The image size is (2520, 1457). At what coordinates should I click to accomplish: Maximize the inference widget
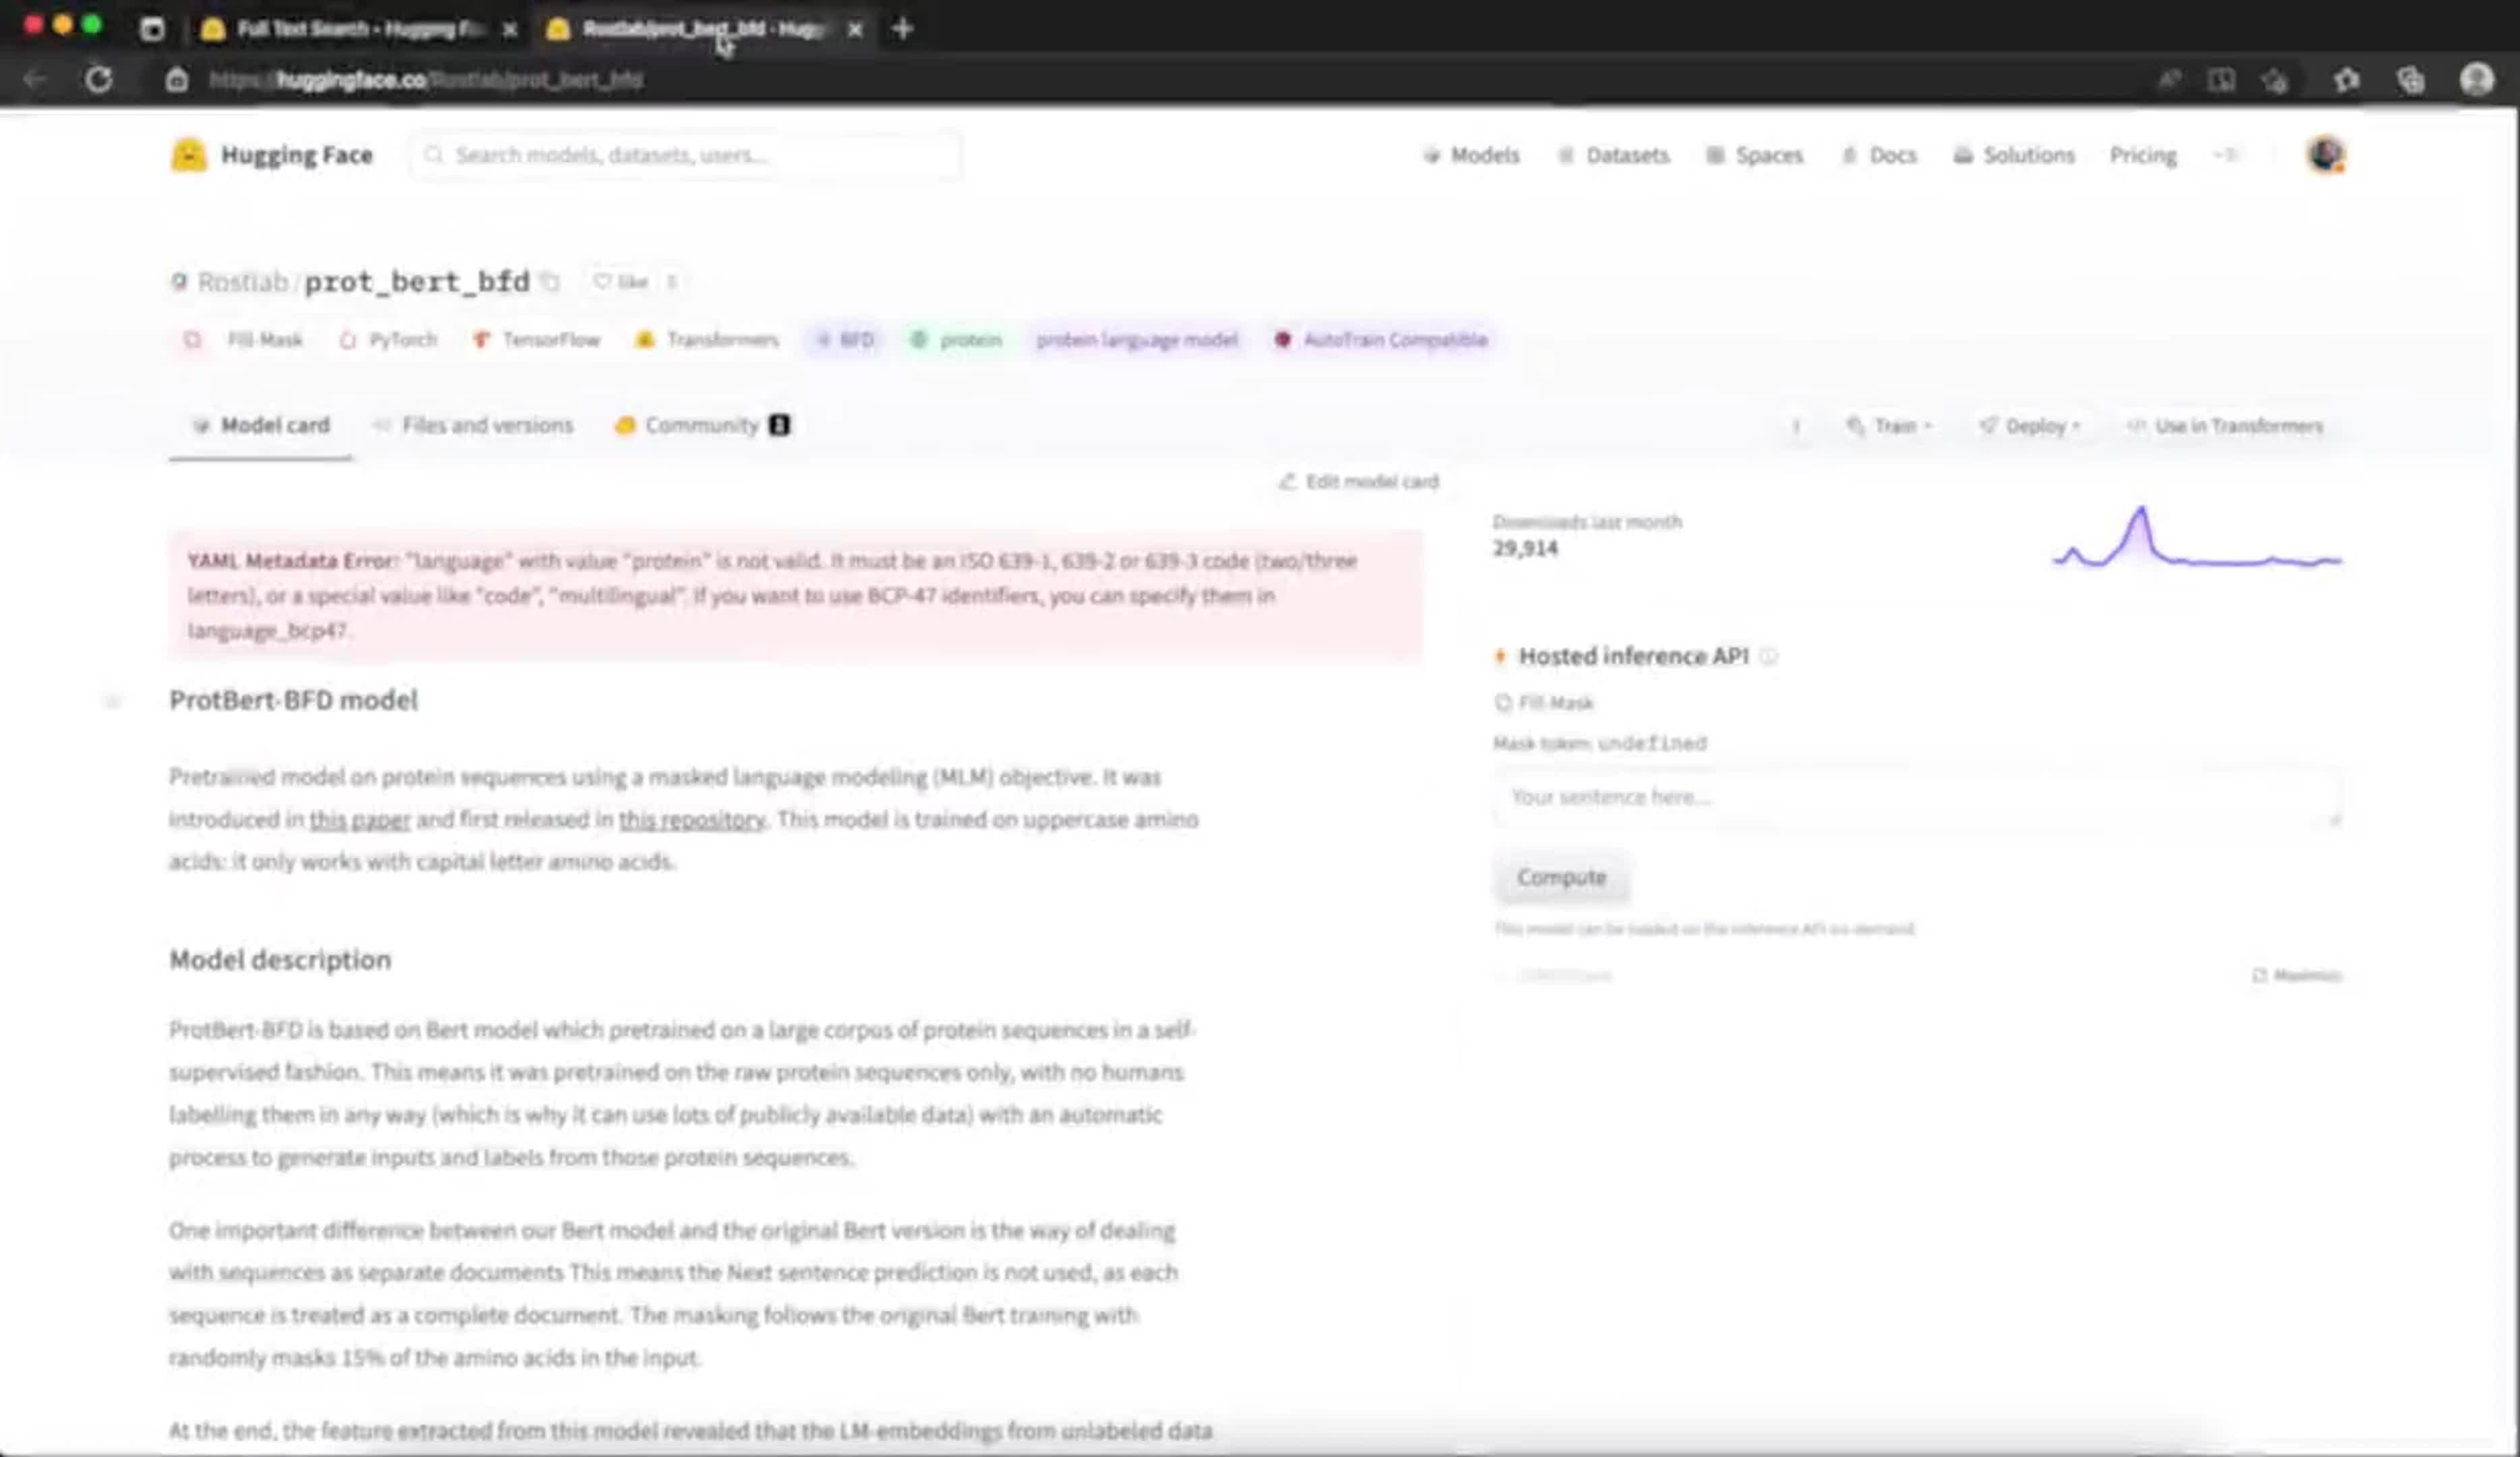pyautogui.click(x=2296, y=975)
